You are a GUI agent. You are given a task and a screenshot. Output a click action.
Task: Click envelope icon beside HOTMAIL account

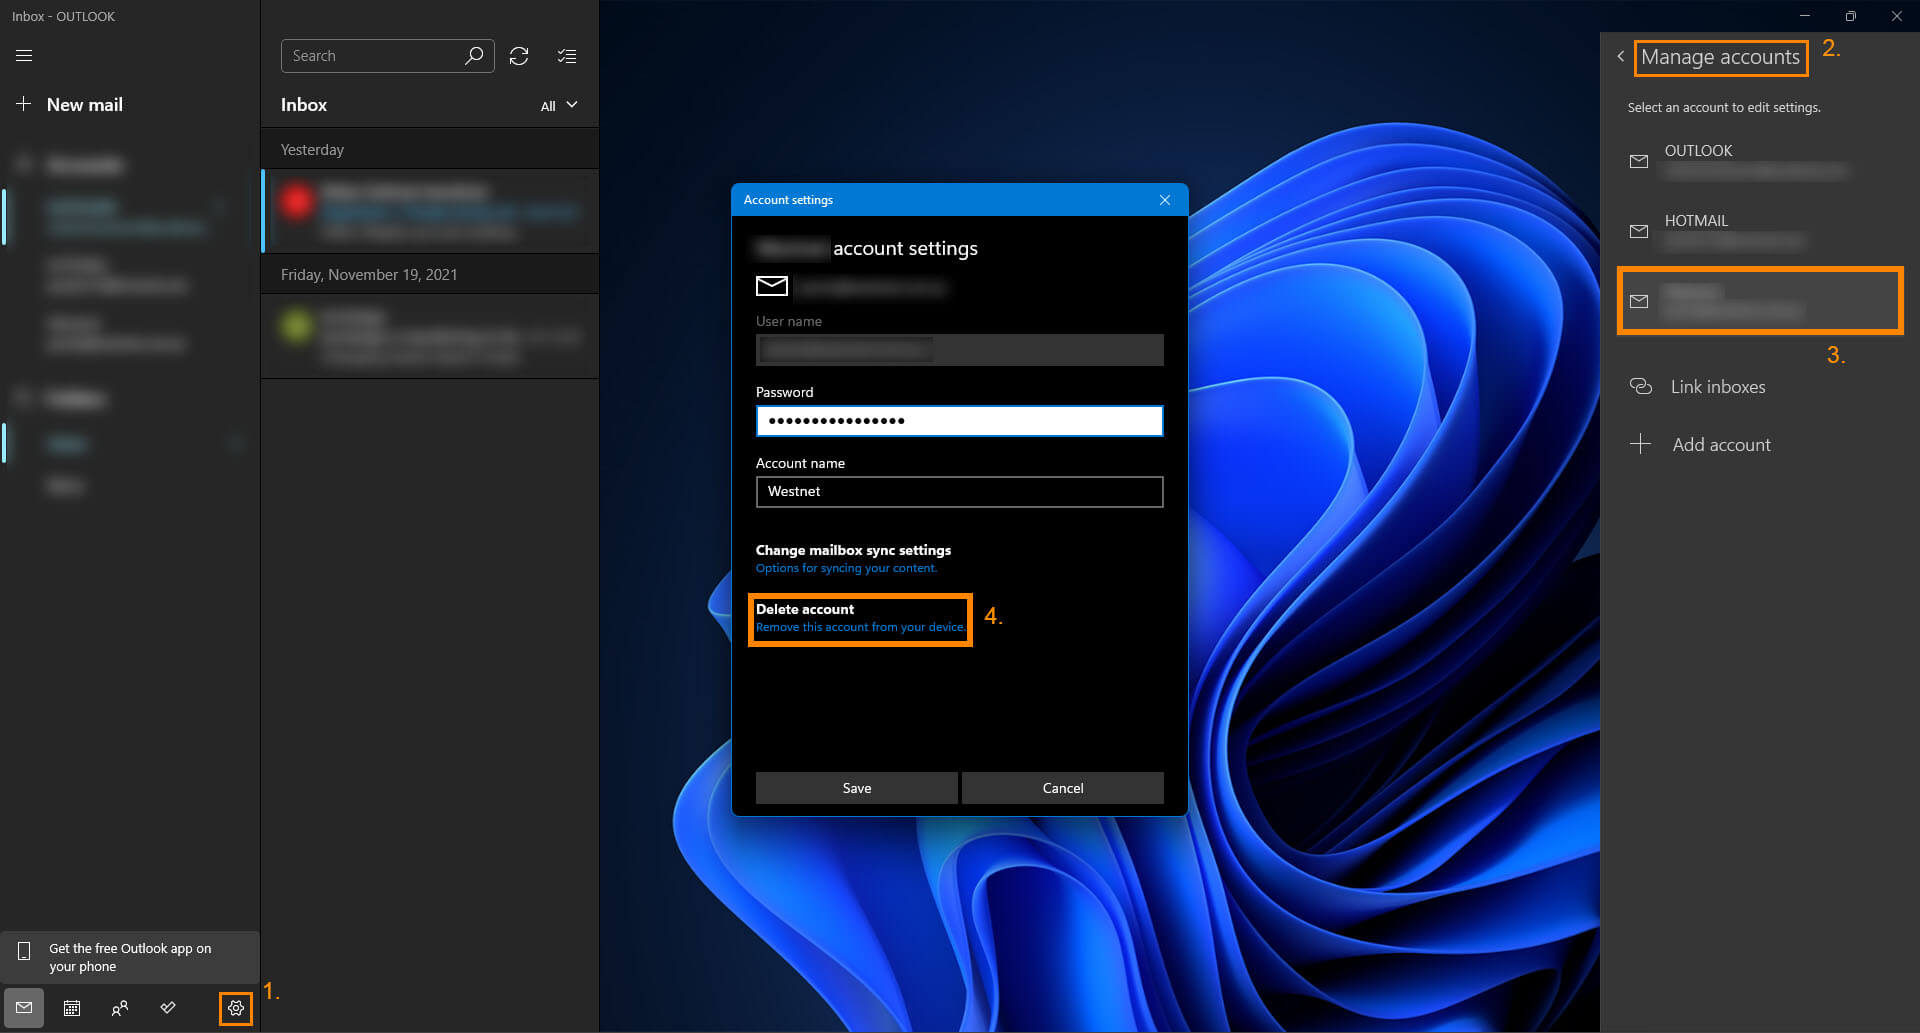point(1639,231)
